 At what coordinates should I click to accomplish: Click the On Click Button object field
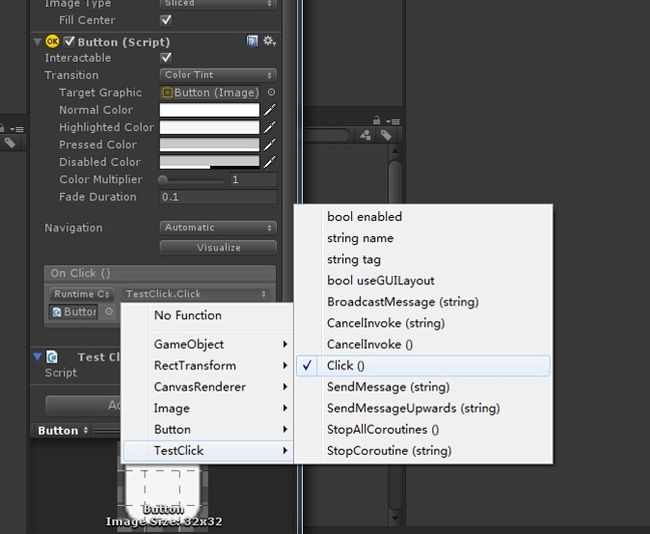click(x=74, y=311)
